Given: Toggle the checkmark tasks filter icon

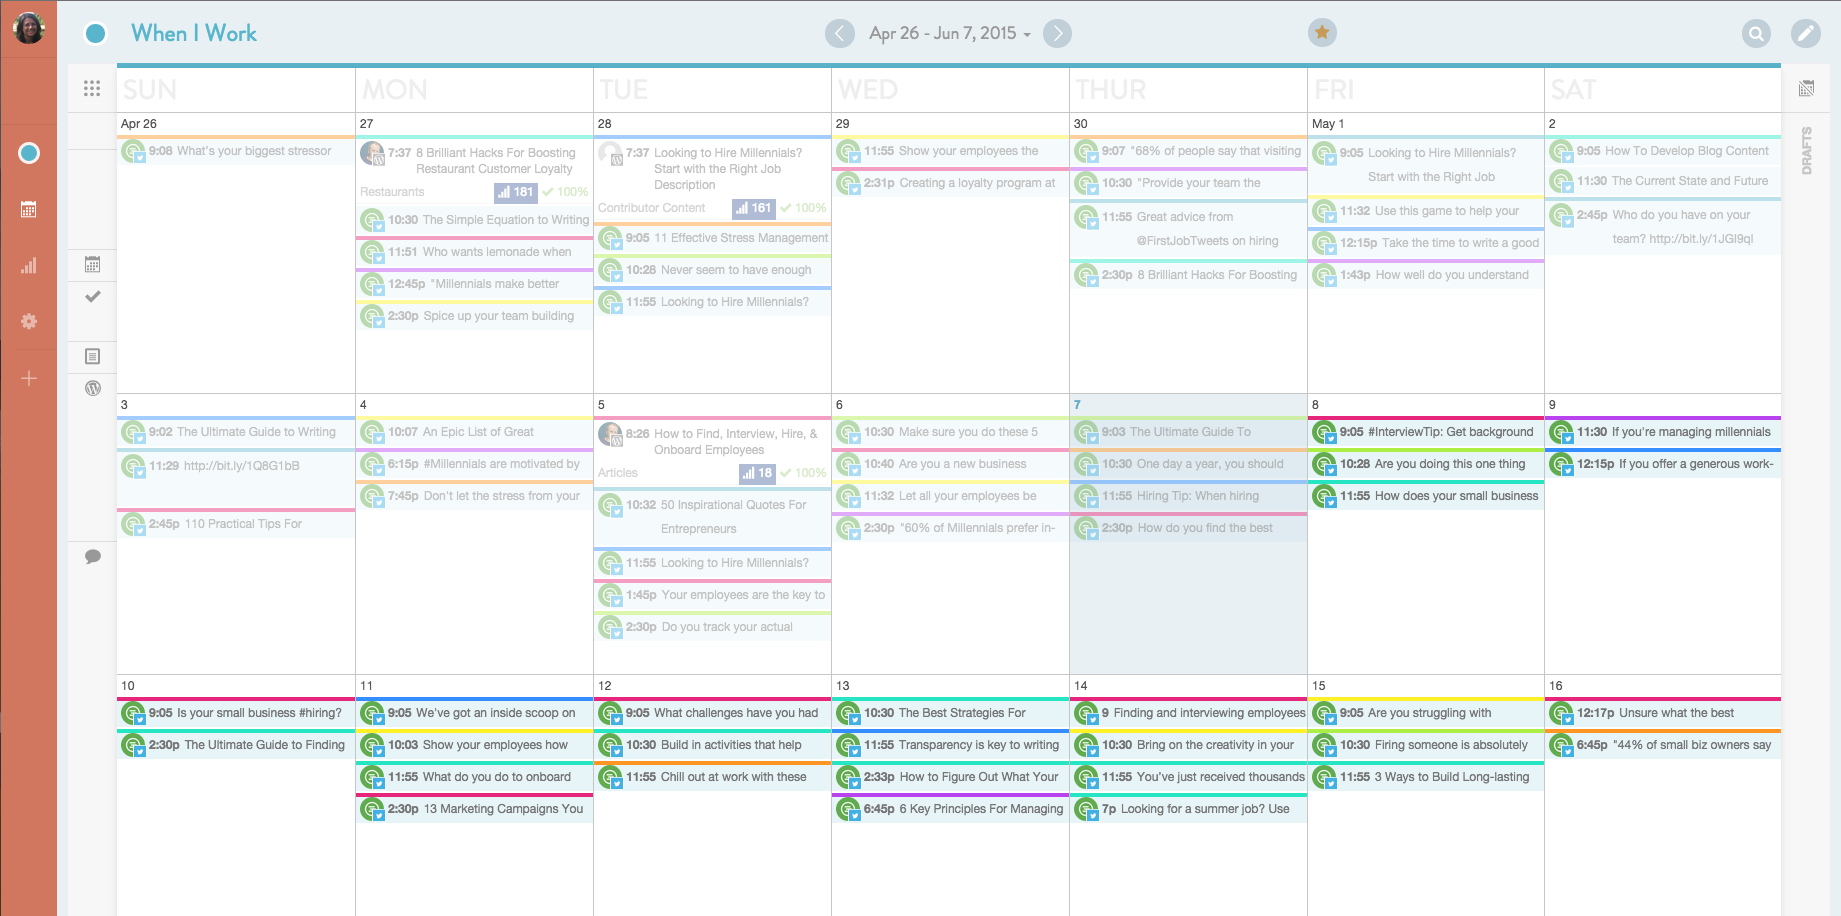Looking at the screenshot, I should (x=93, y=297).
